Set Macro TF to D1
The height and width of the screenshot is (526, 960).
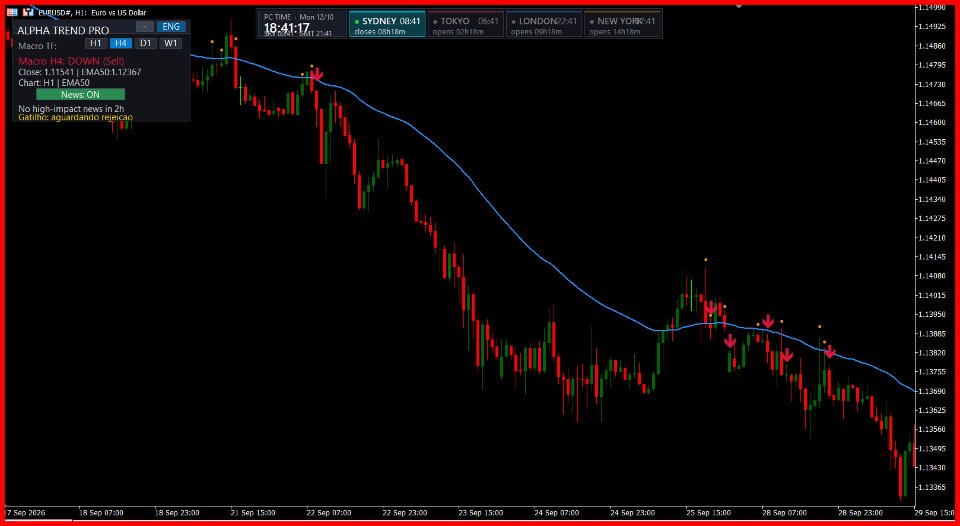(x=145, y=43)
